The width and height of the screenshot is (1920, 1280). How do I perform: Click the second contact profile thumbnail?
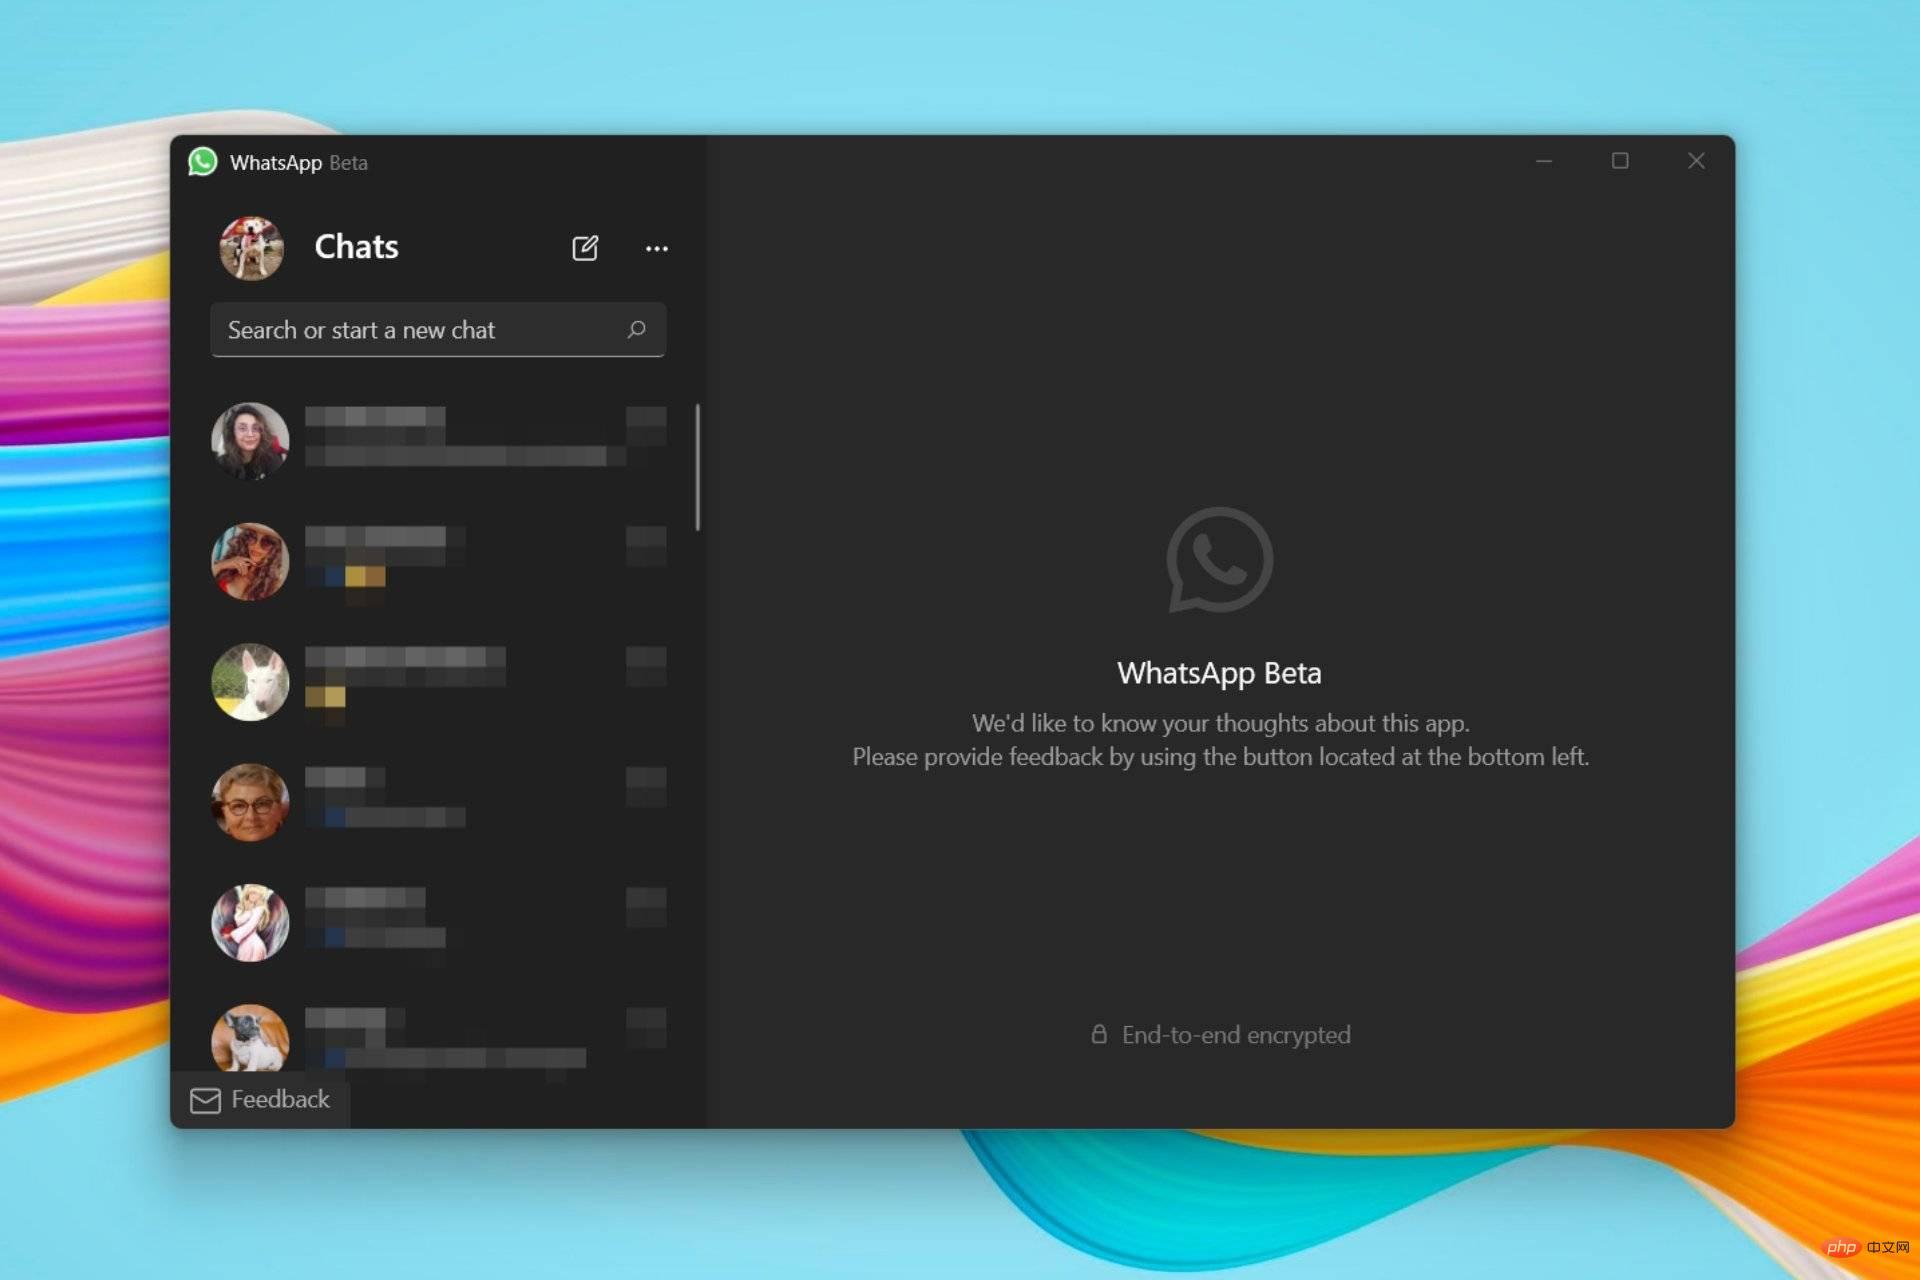250,559
